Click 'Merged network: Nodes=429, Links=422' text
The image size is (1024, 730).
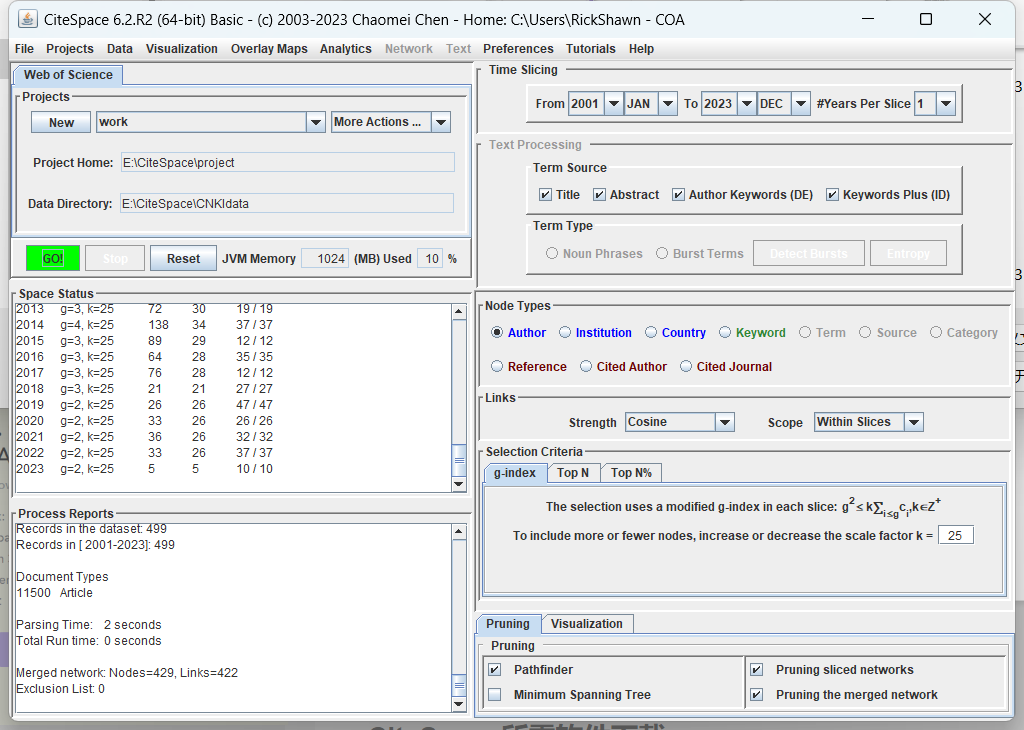pyautogui.click(x=127, y=673)
